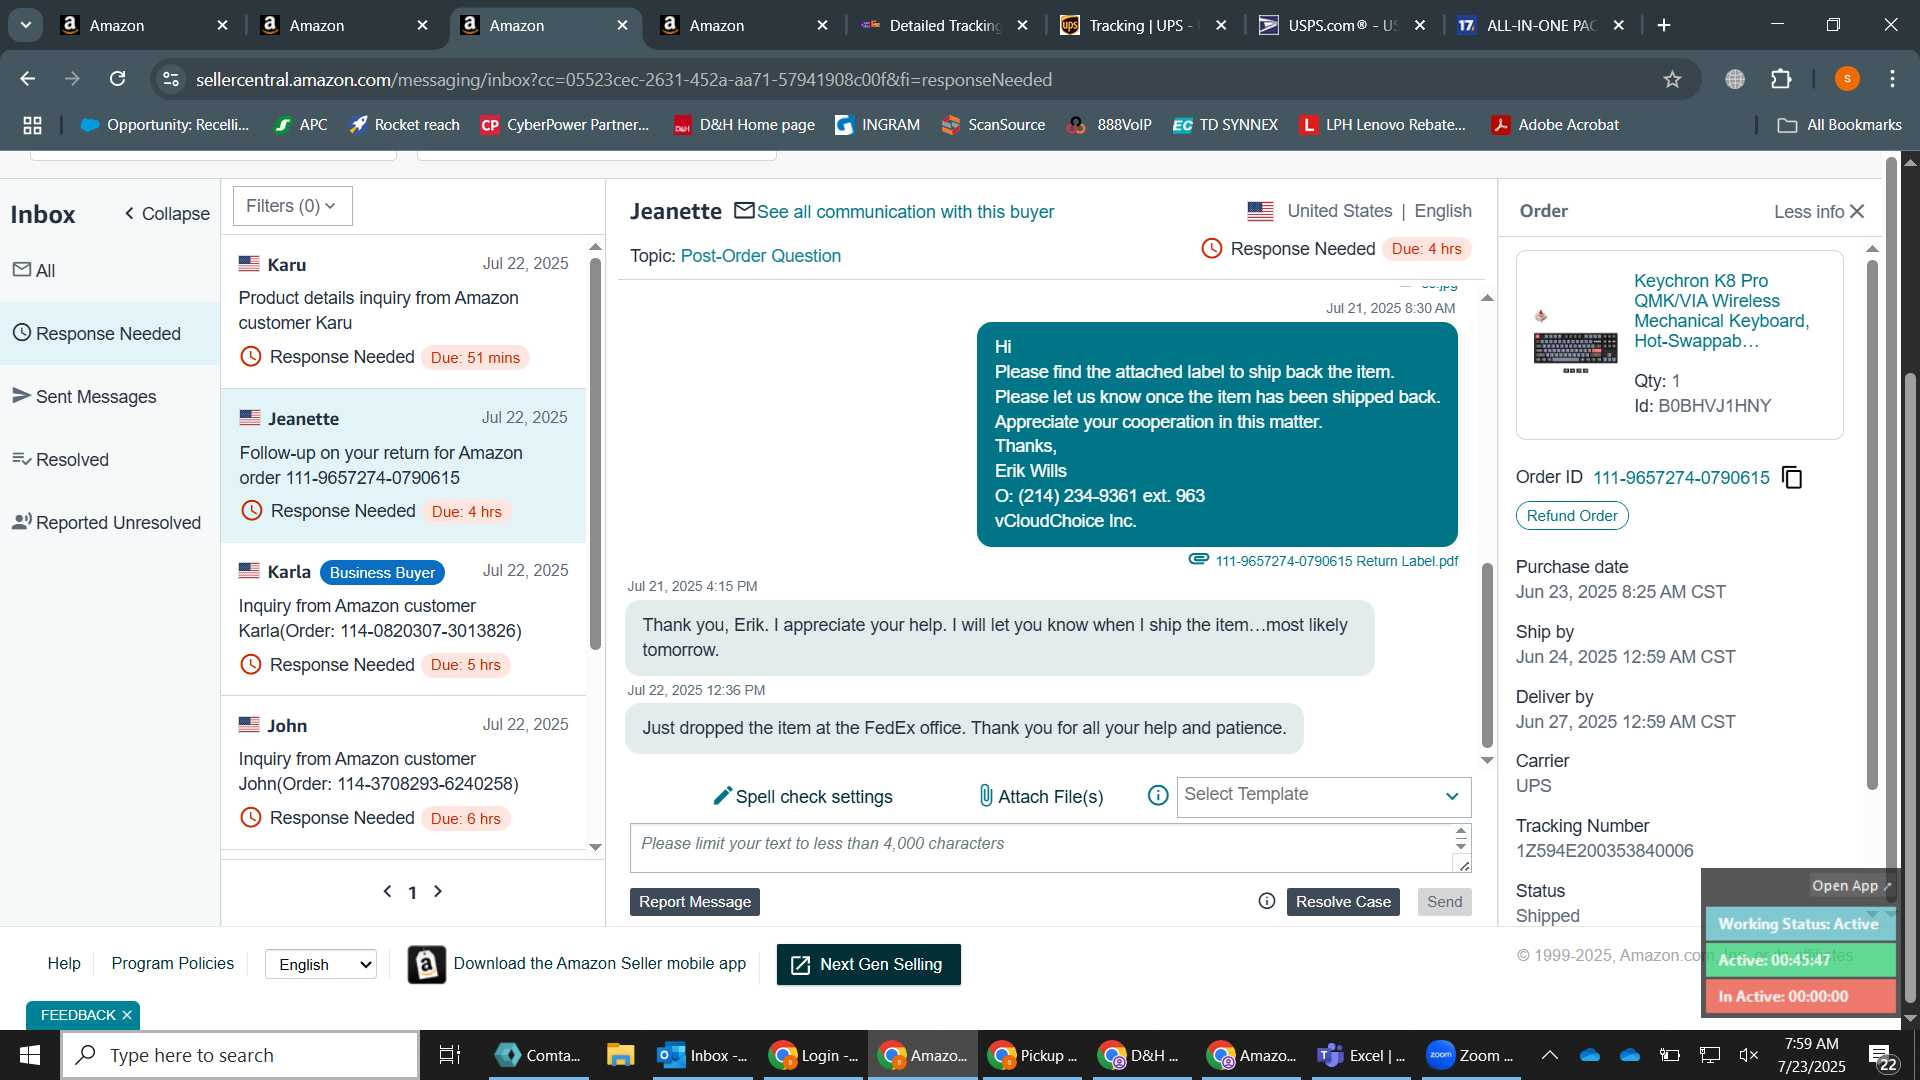Open the Resolved folder

(110, 459)
